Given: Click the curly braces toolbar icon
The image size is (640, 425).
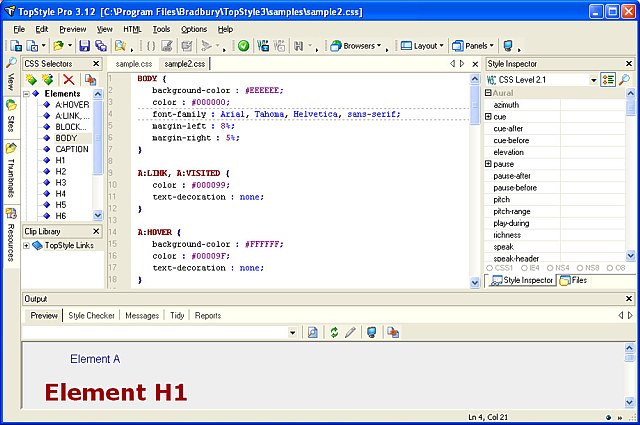Looking at the screenshot, I should pyautogui.click(x=151, y=46).
